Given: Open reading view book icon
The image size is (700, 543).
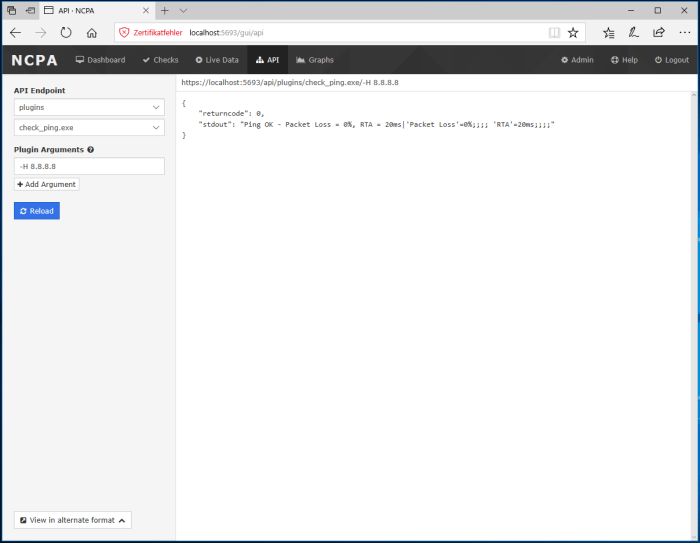Looking at the screenshot, I should coord(554,33).
